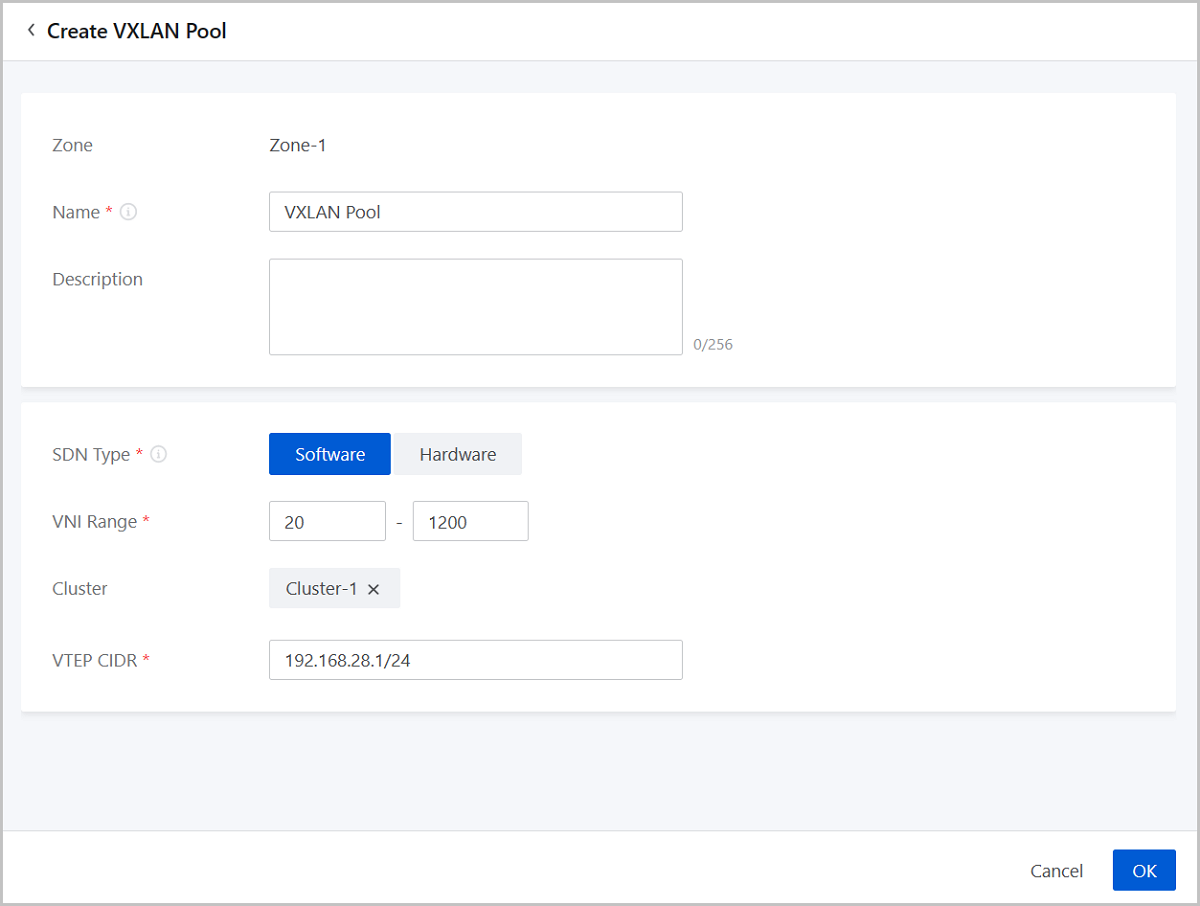Click the info icon next to Name
The width and height of the screenshot is (1200, 906).
tap(128, 212)
